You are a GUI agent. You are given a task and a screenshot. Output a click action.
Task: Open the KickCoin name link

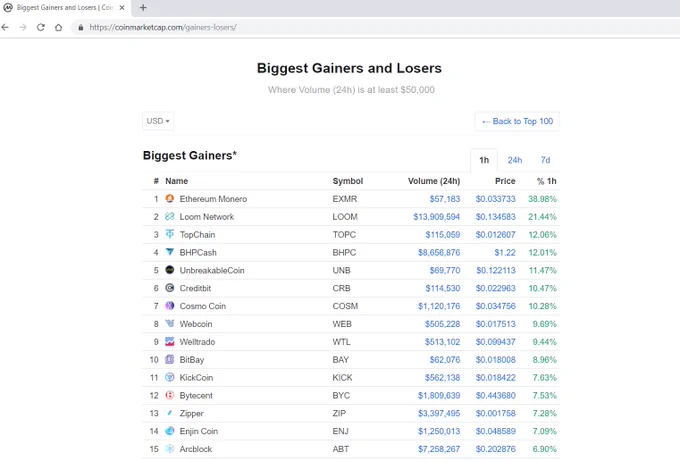(196, 377)
